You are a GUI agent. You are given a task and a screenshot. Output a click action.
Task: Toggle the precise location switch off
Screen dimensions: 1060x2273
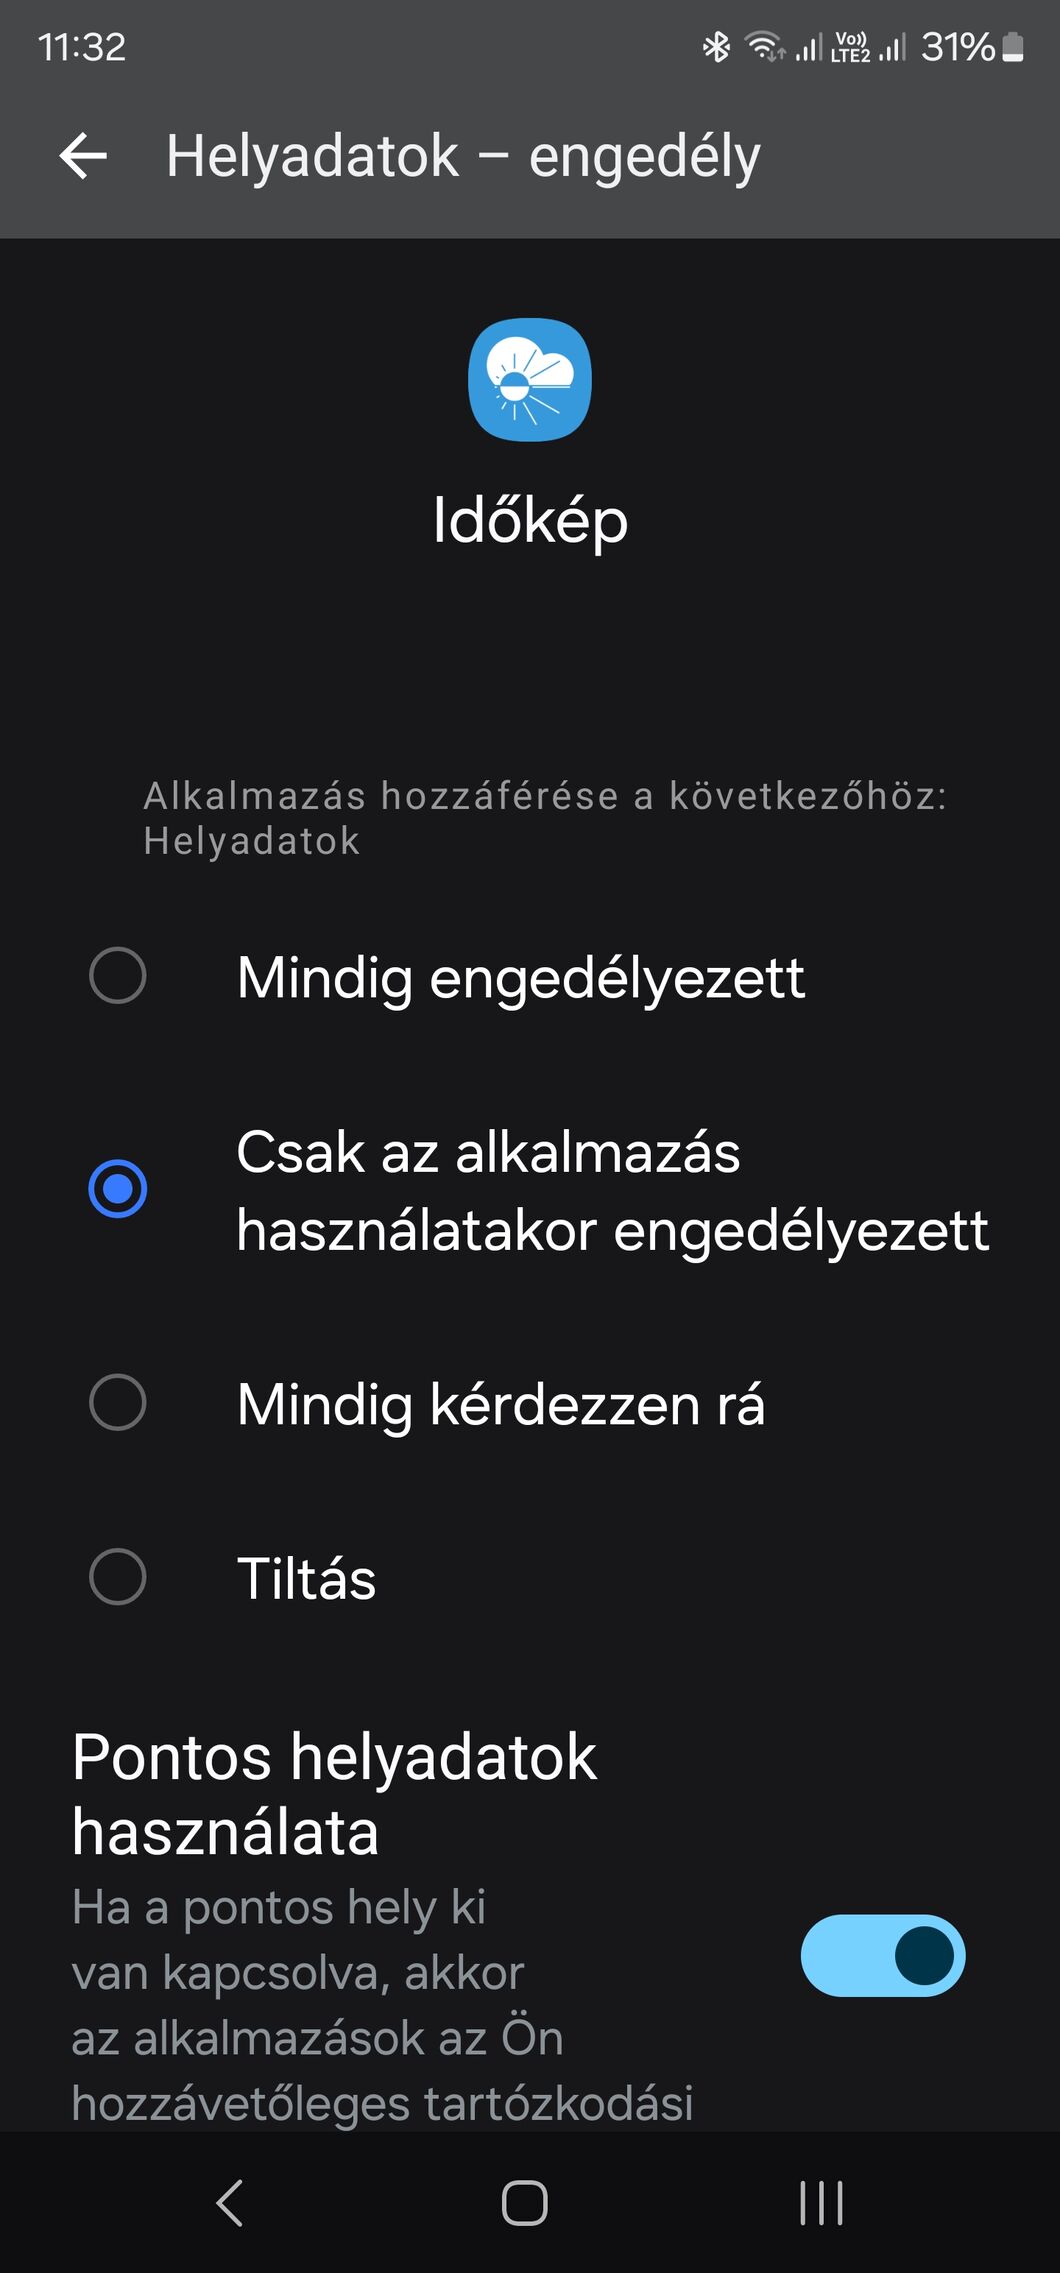883,1956
